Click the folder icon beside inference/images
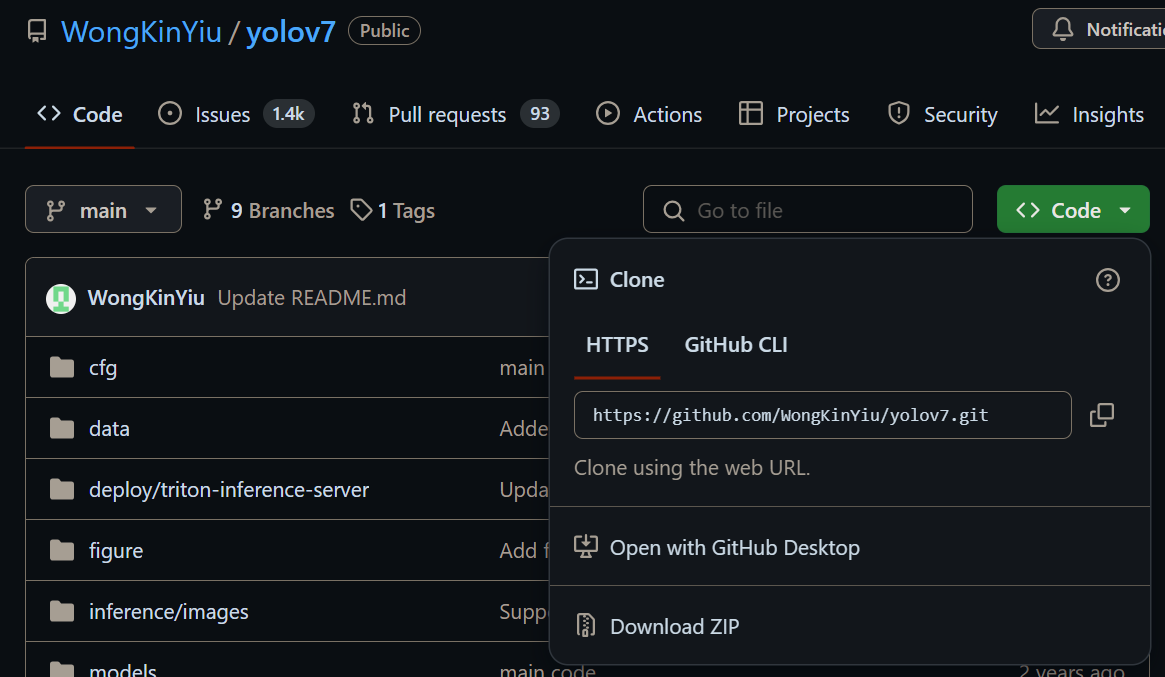 (x=62, y=611)
